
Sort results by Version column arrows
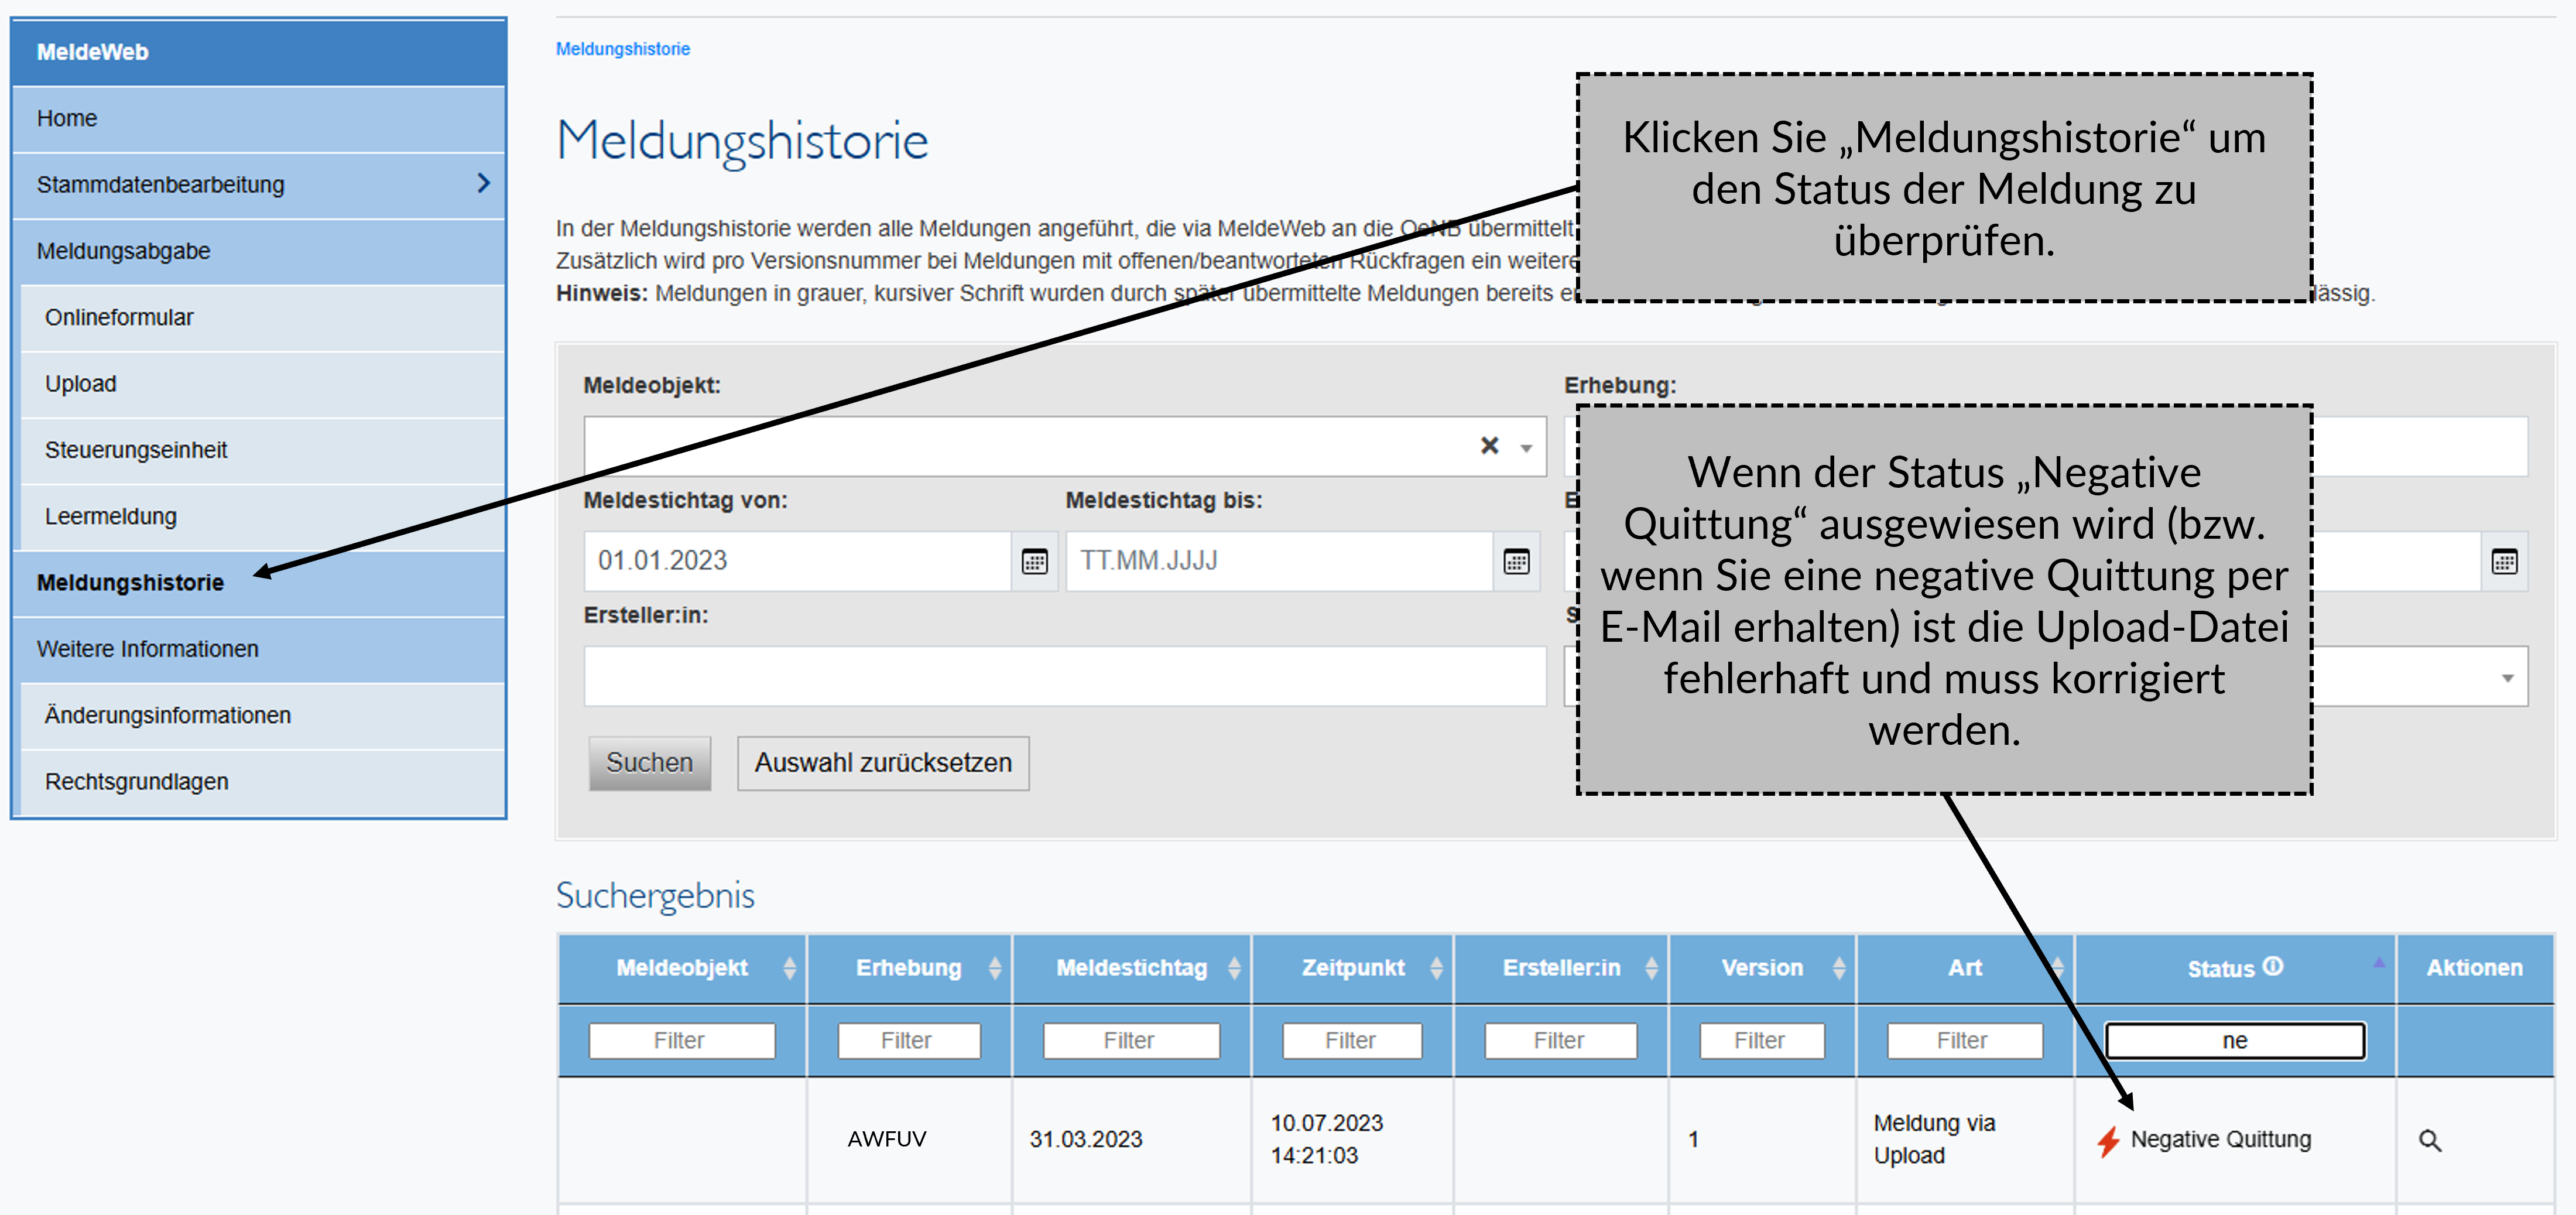point(1838,967)
